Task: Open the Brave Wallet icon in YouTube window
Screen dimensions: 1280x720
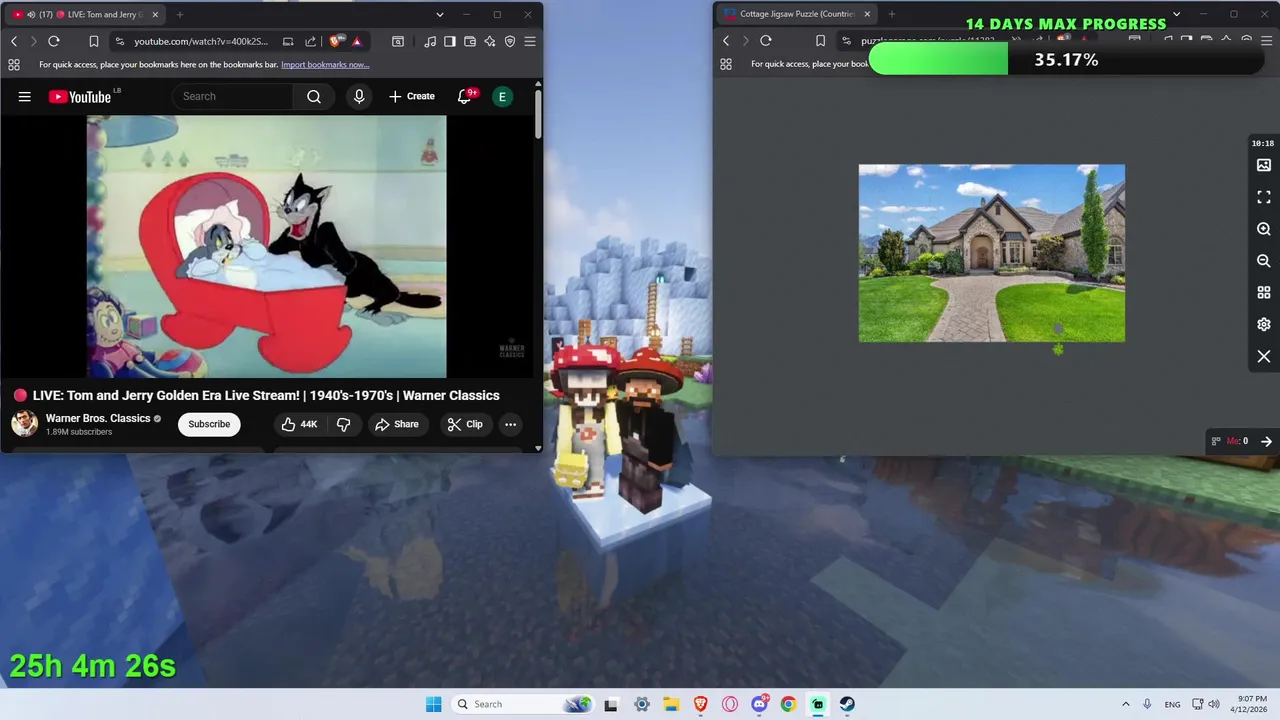Action: click(x=470, y=41)
